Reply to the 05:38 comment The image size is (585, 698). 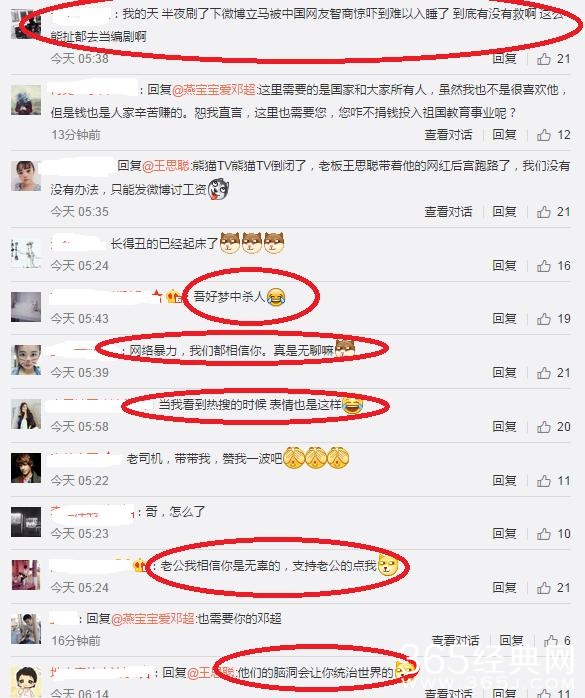pos(504,59)
